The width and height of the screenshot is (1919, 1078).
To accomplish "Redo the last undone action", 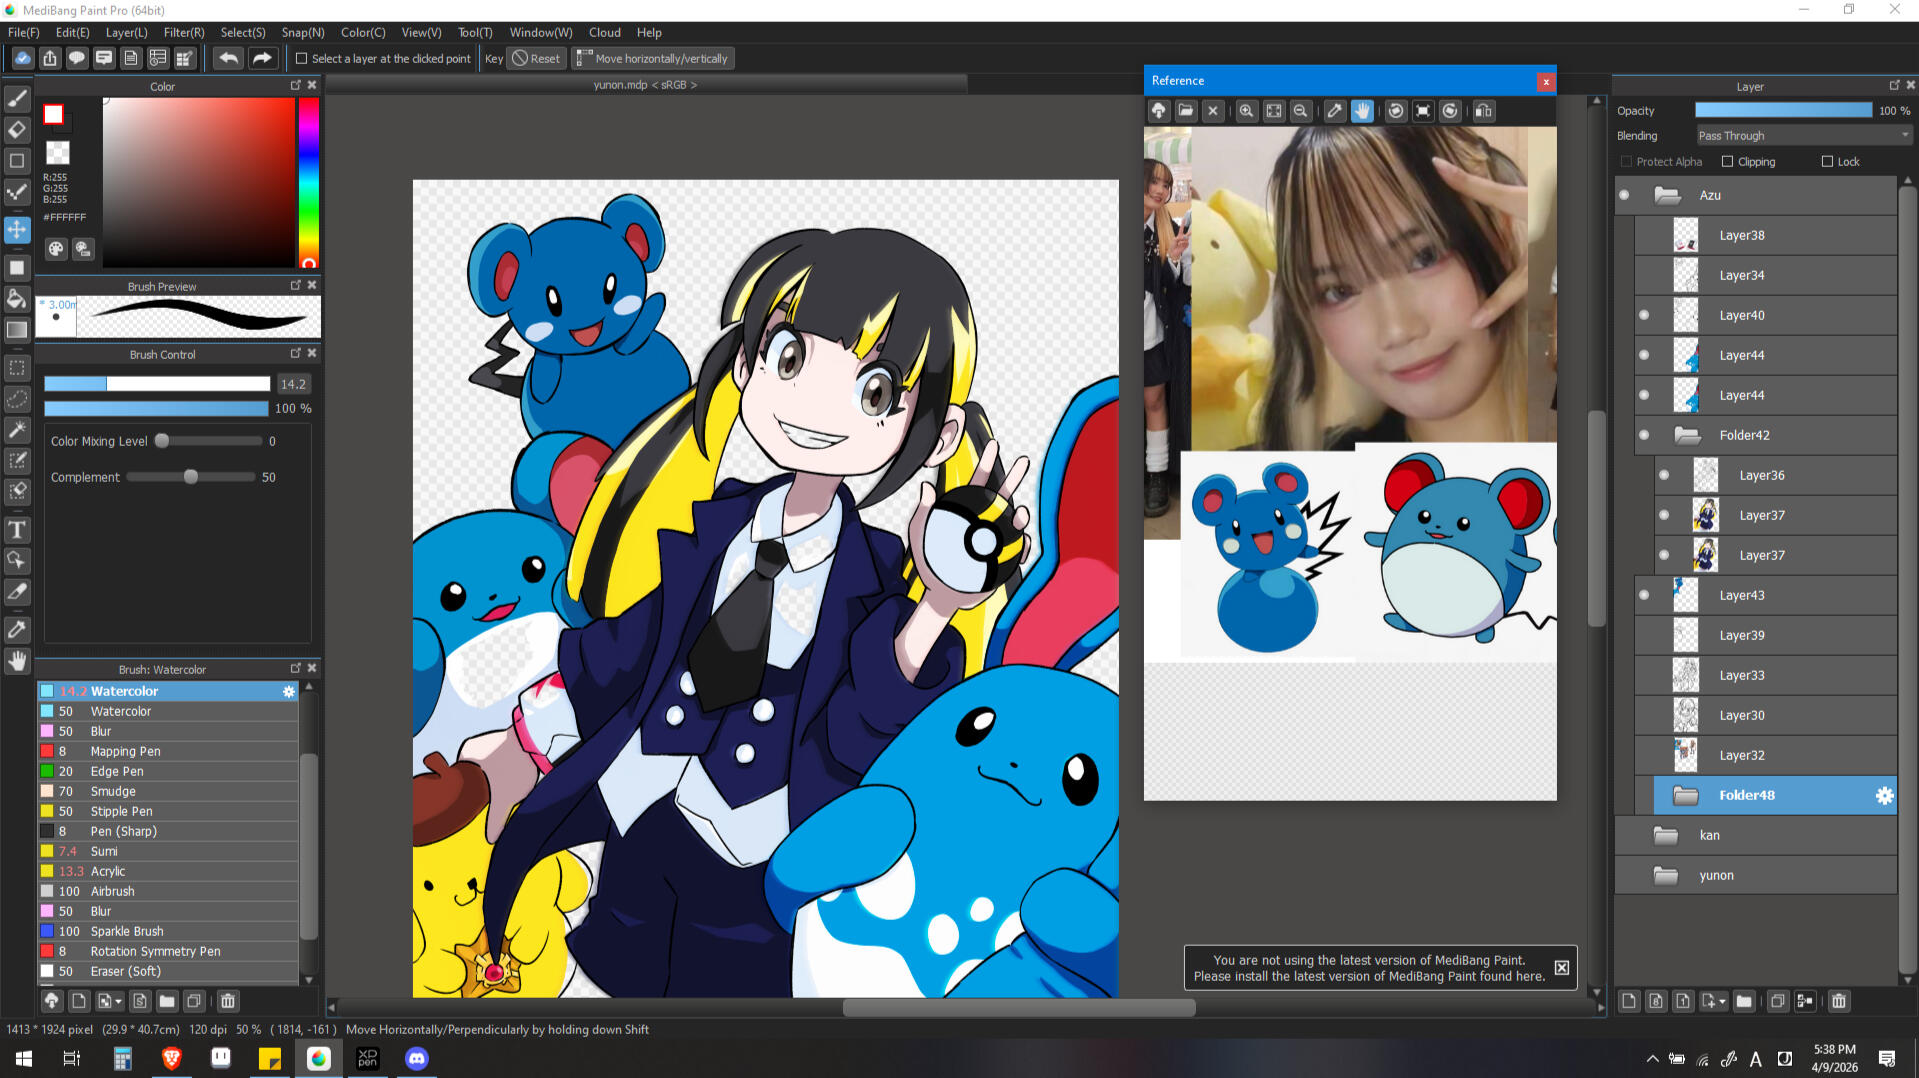I will pos(262,58).
